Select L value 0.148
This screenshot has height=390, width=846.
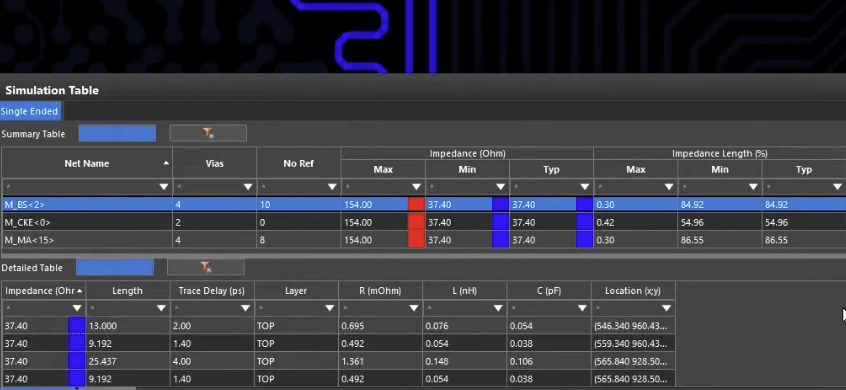(464, 361)
